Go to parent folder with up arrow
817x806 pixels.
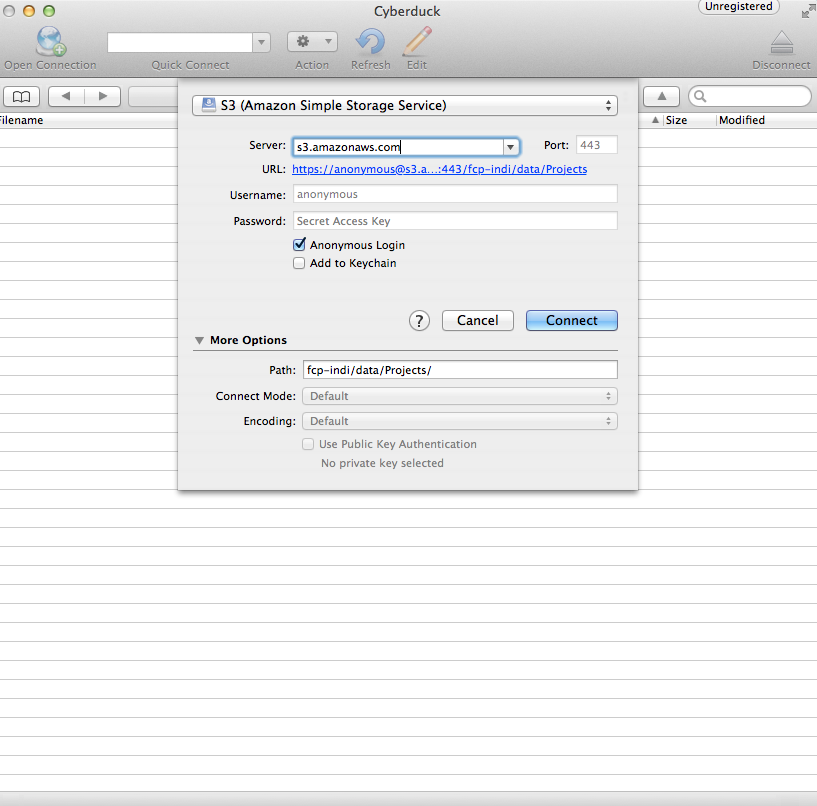pyautogui.click(x=661, y=96)
